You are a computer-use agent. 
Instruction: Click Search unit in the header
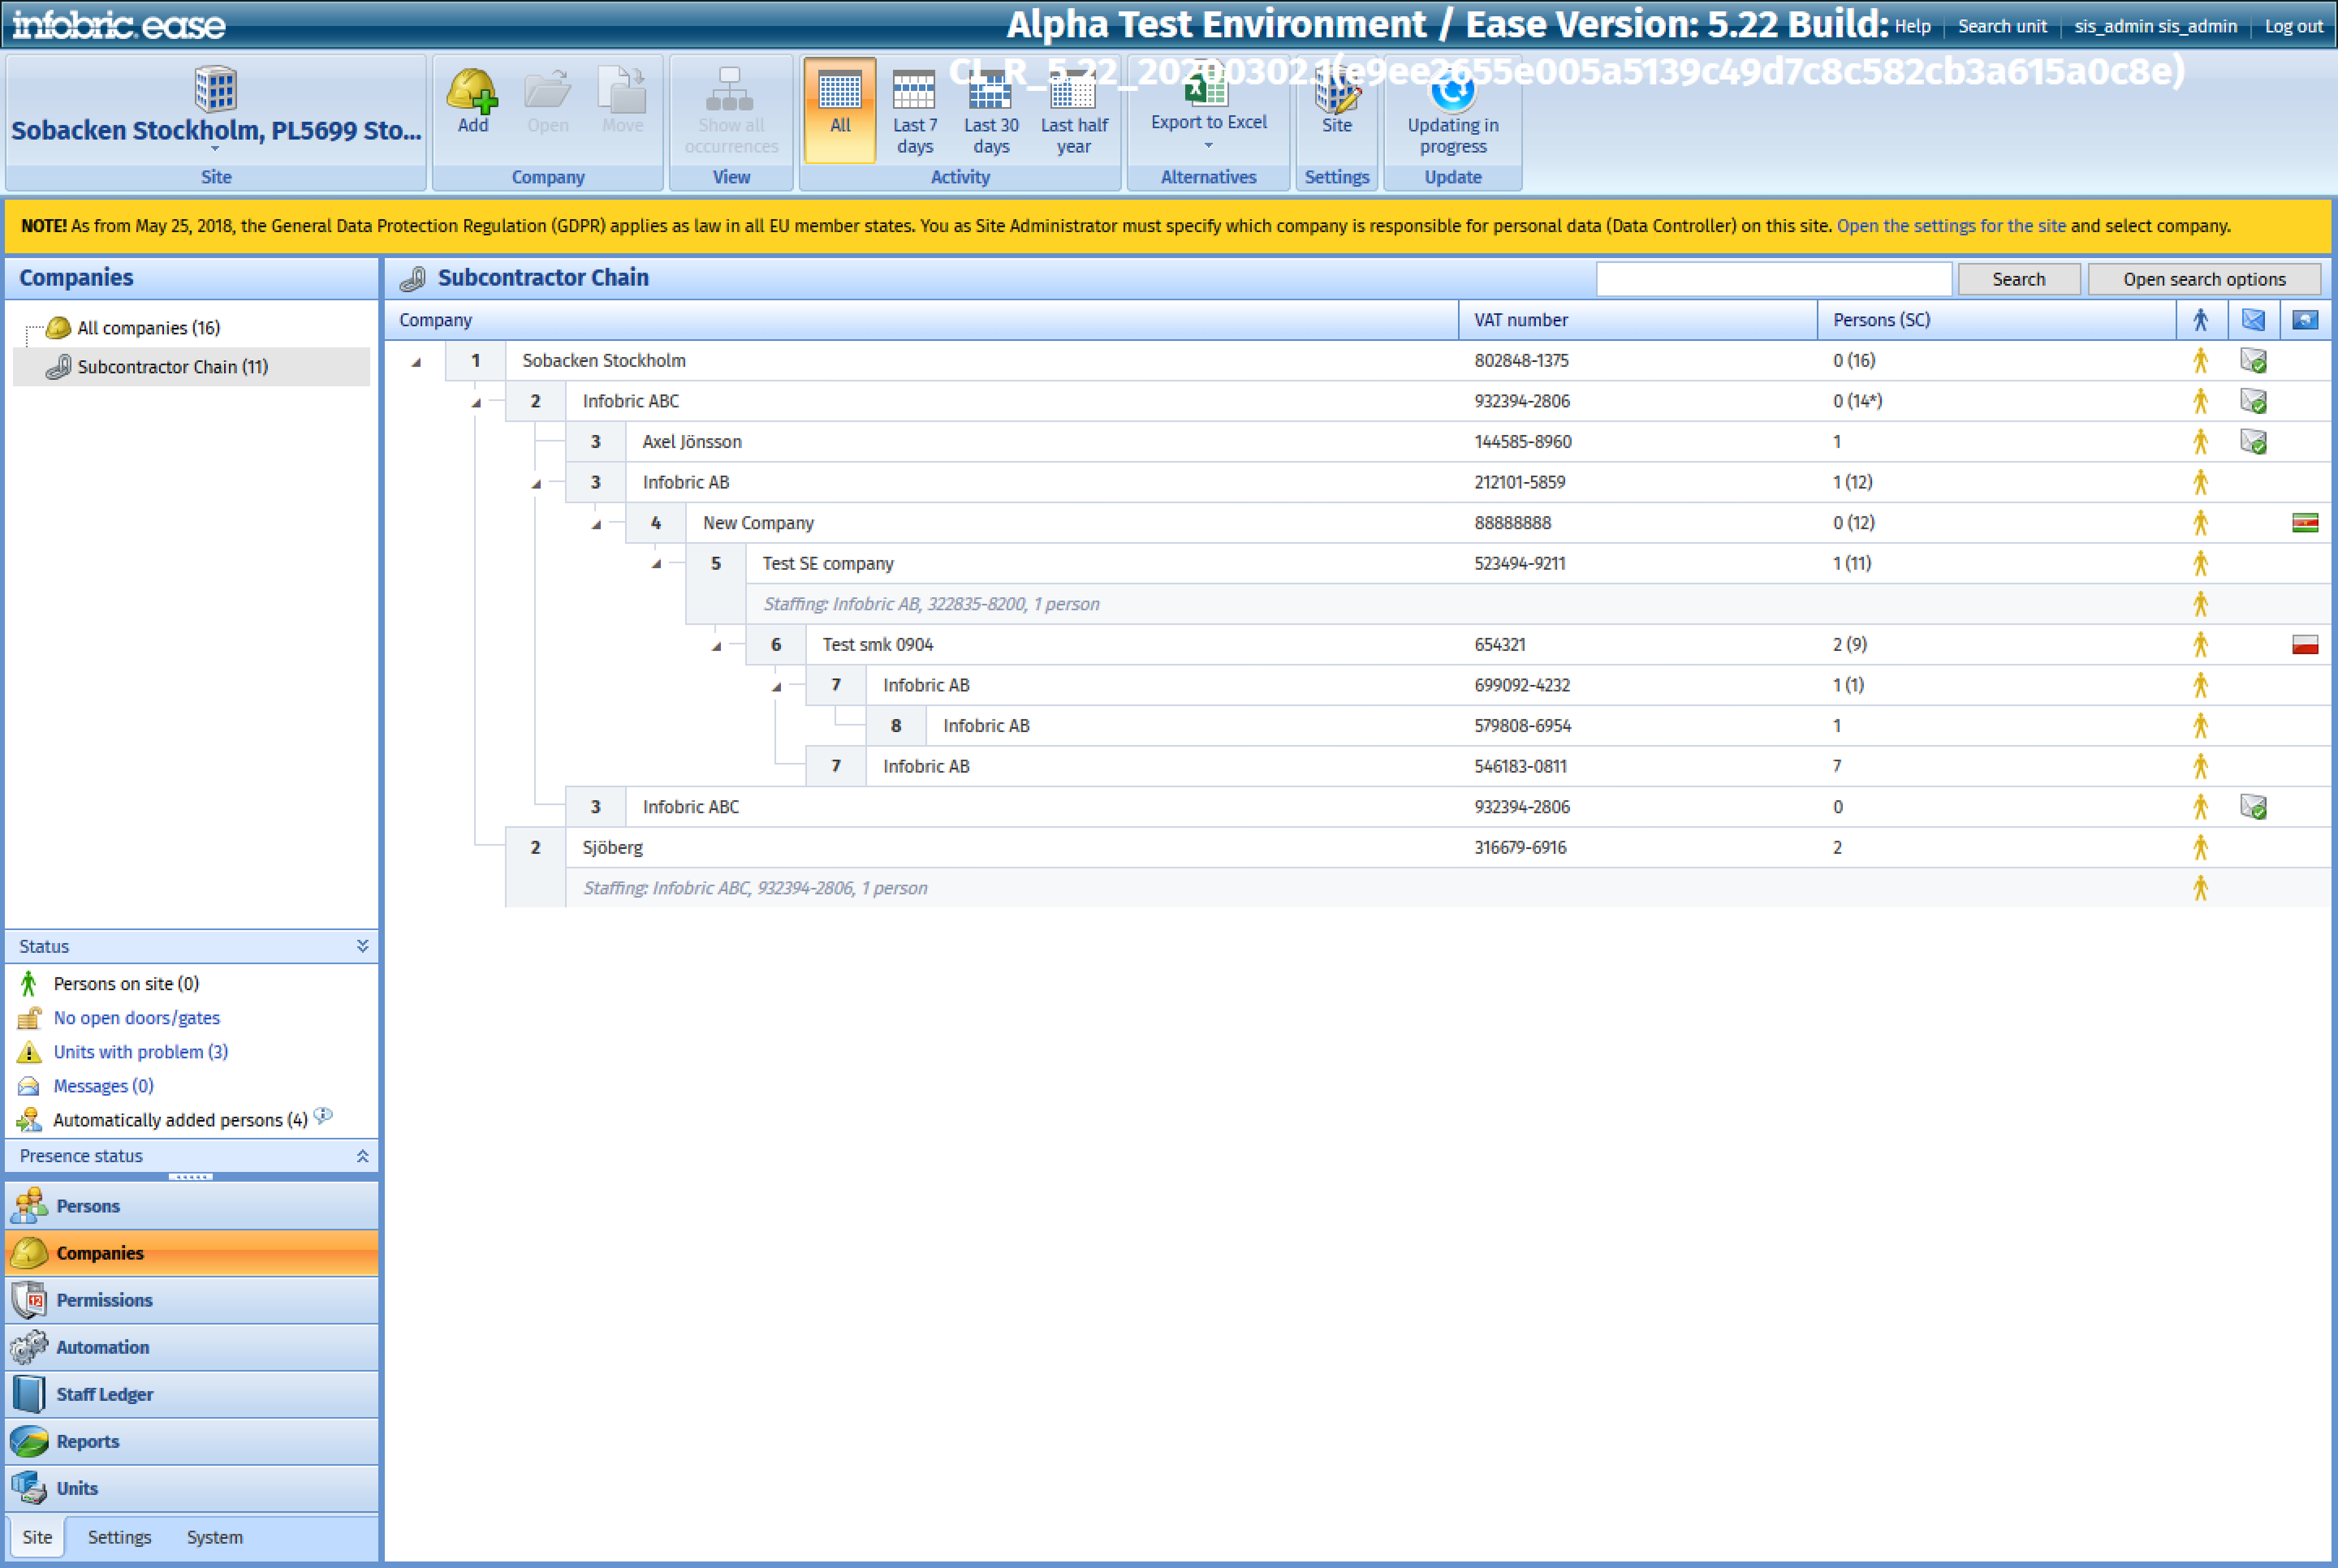click(2002, 26)
